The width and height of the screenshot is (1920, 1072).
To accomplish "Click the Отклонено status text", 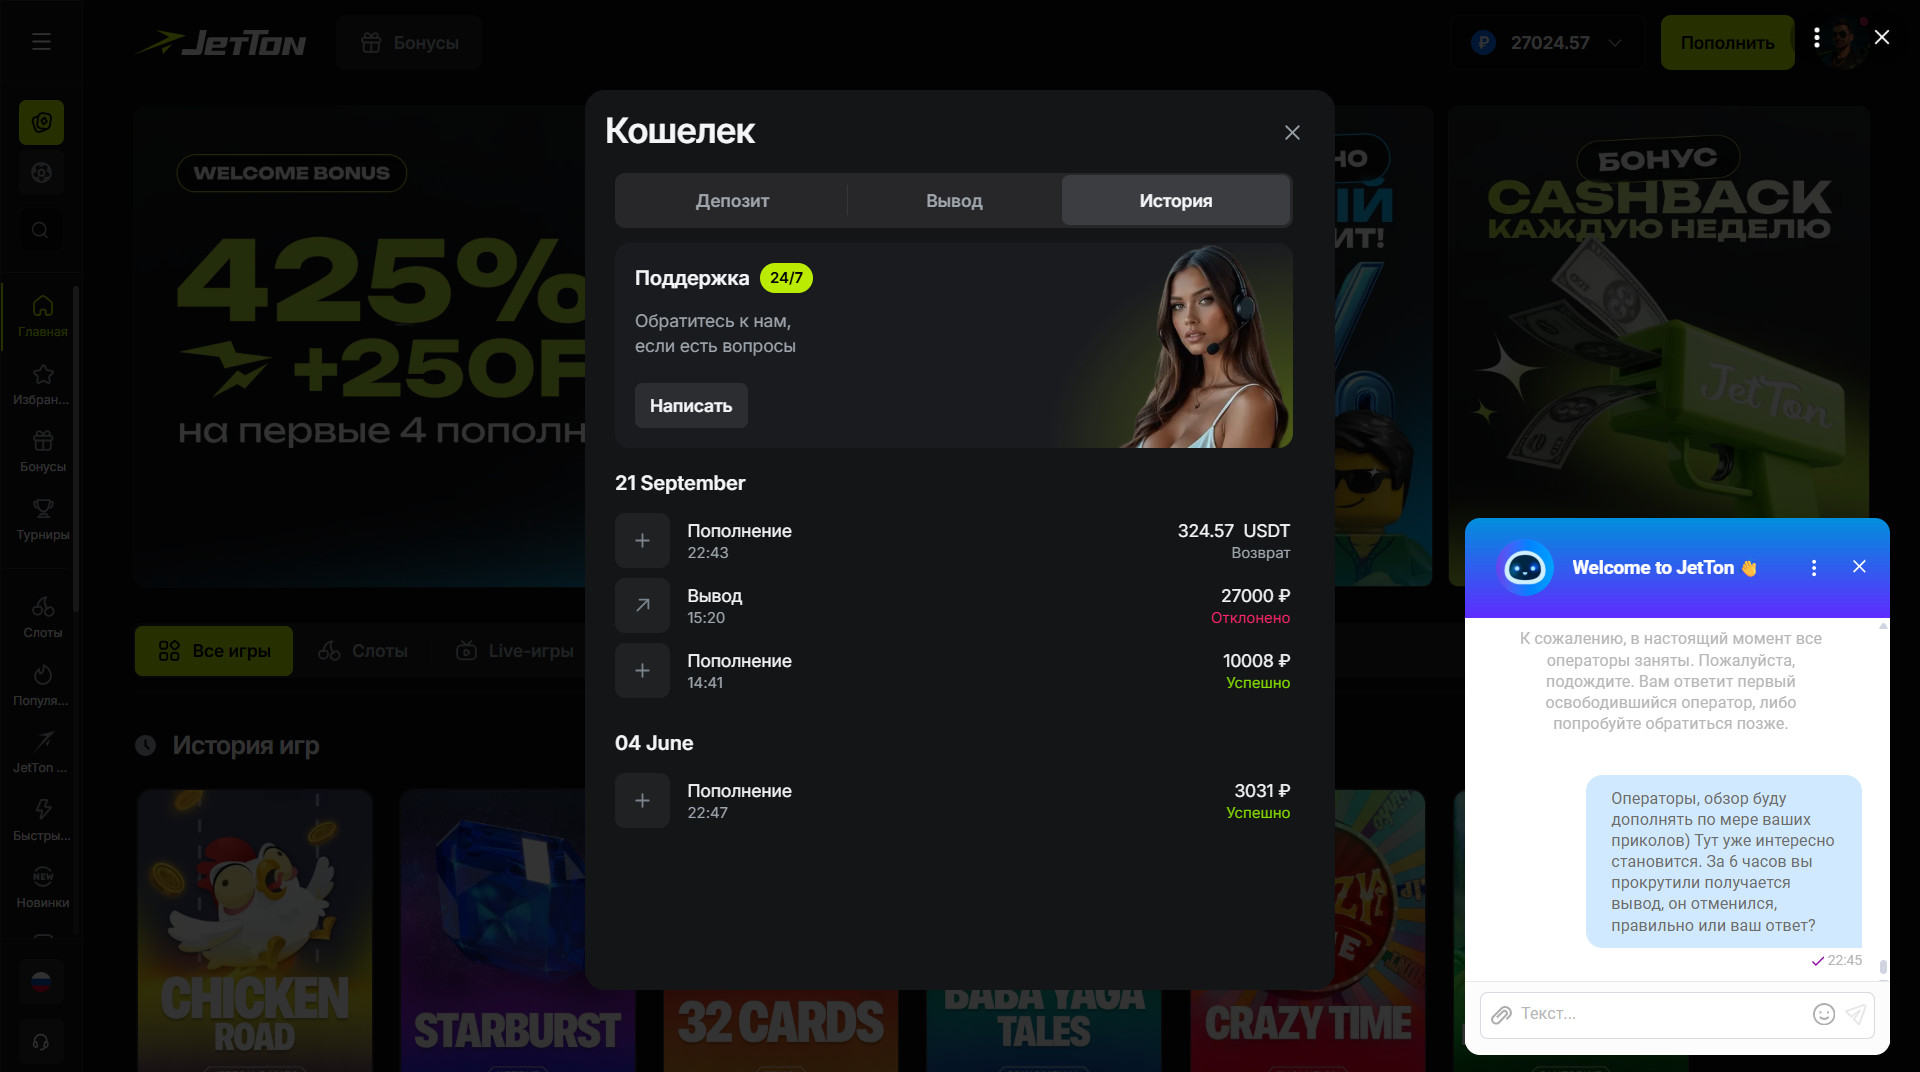I will pyautogui.click(x=1250, y=619).
